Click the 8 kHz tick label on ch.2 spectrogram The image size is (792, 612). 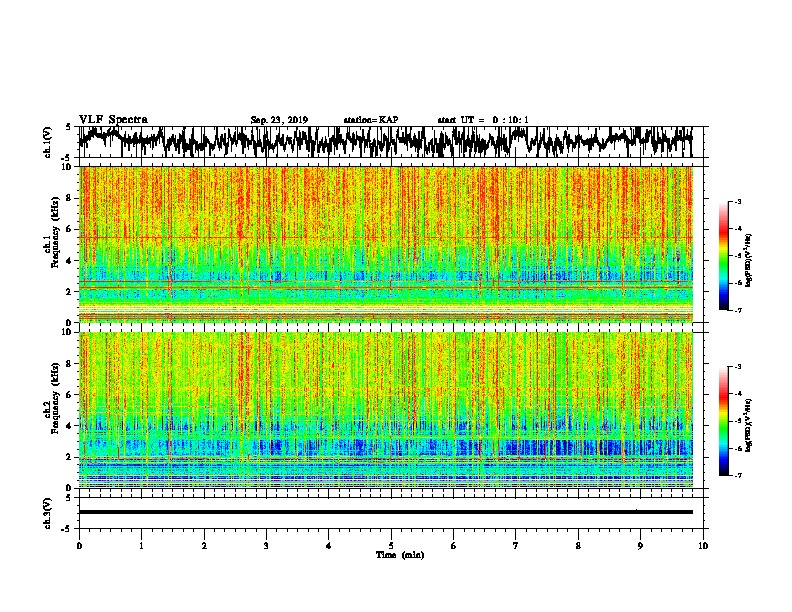pyautogui.click(x=70, y=364)
